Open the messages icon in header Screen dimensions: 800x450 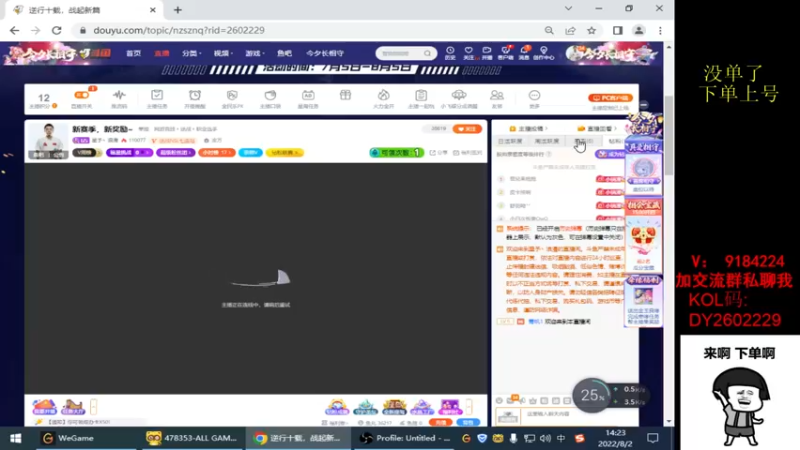point(524,53)
